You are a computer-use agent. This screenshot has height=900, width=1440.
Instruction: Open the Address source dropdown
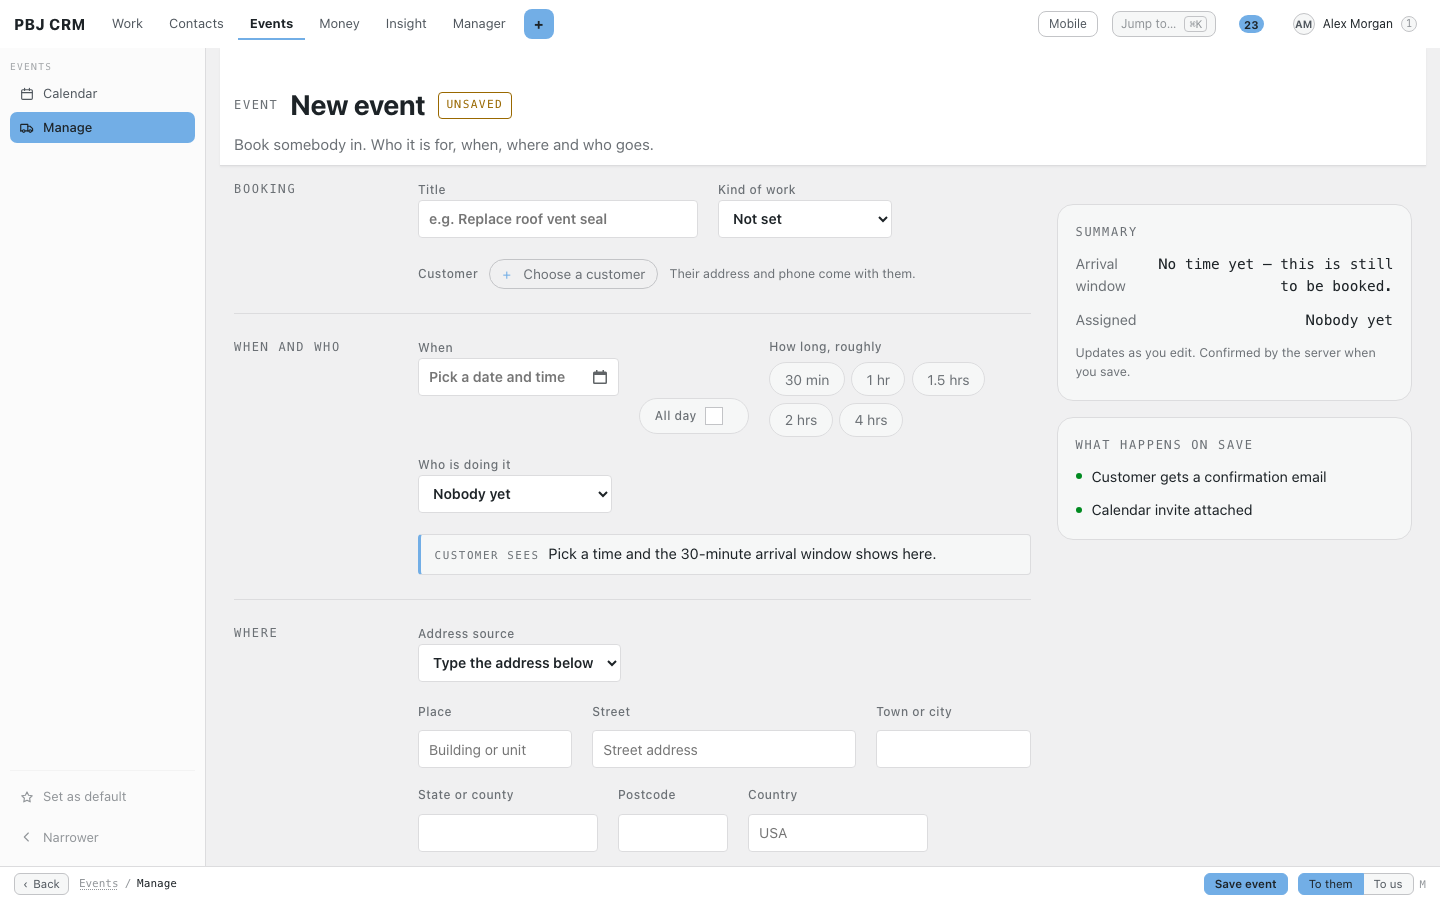coord(519,663)
